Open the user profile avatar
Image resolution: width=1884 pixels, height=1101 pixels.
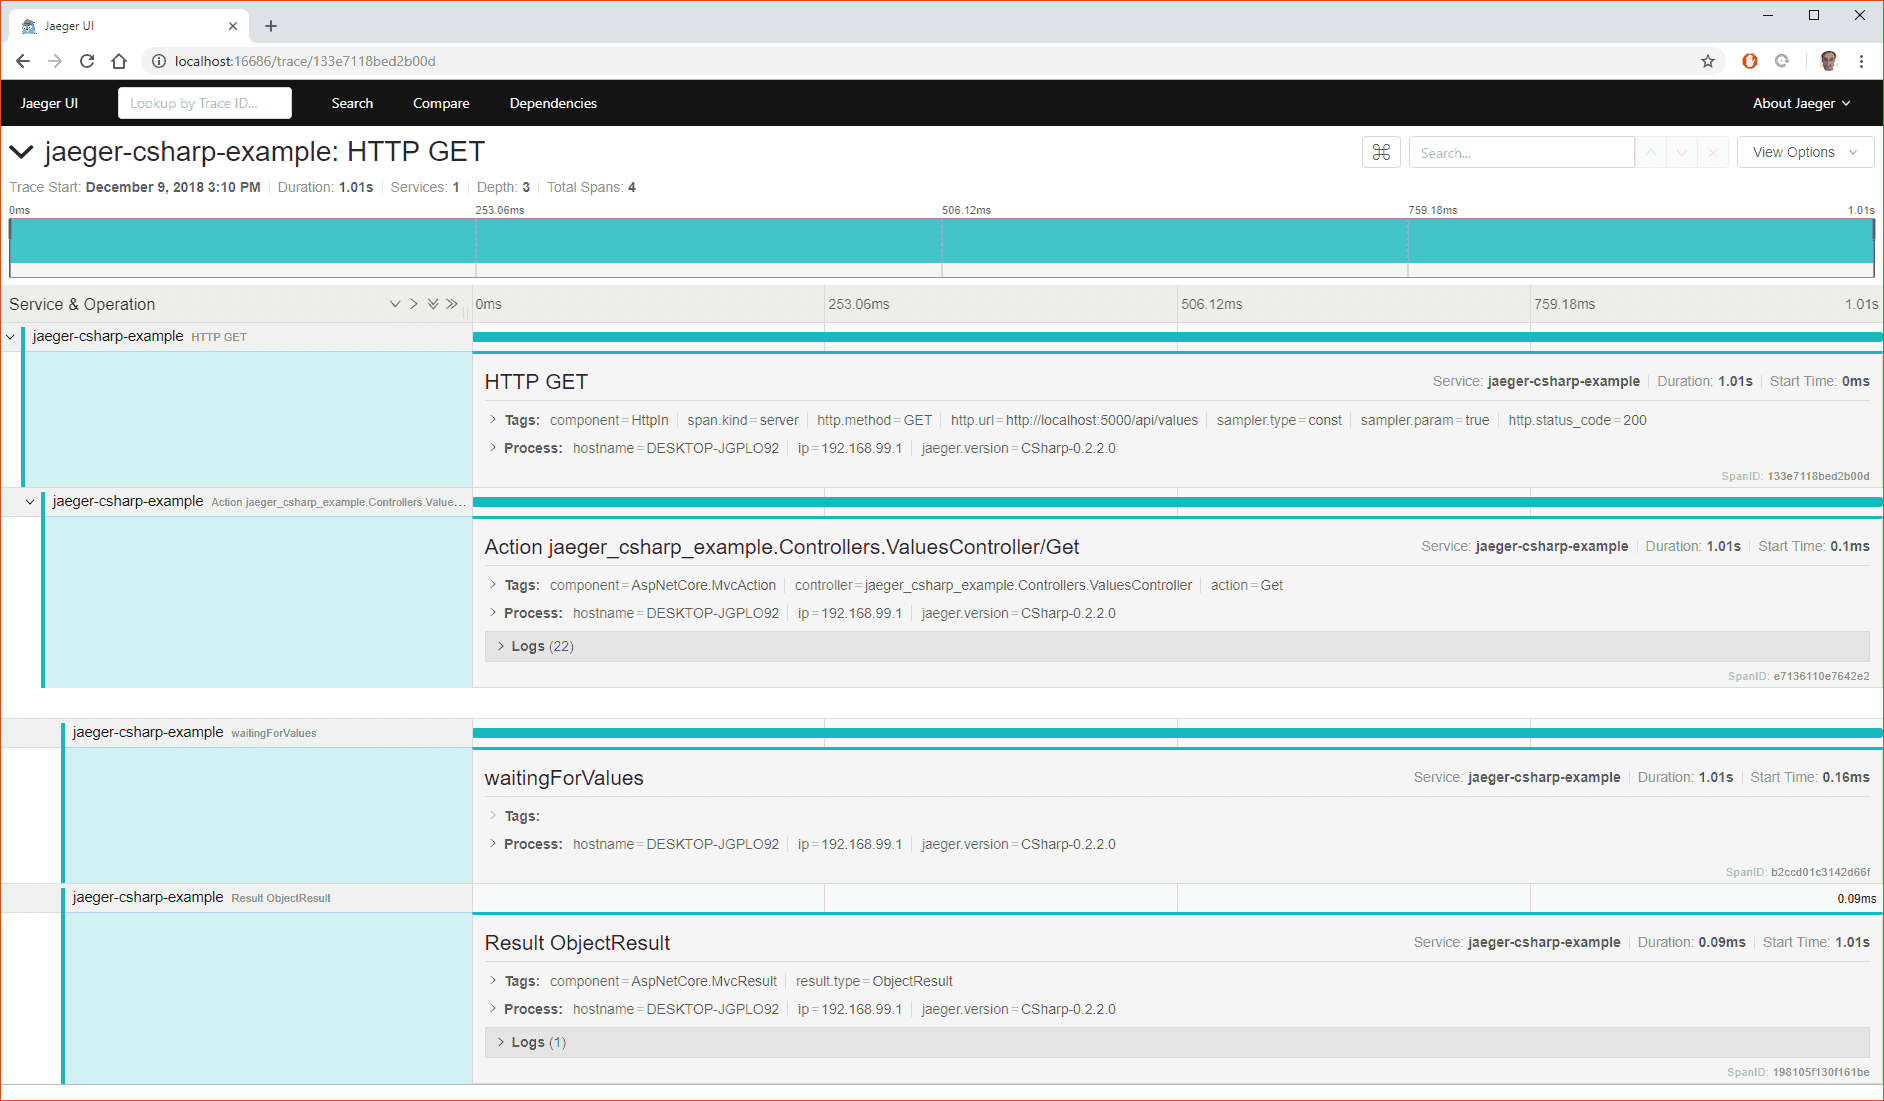tap(1829, 61)
